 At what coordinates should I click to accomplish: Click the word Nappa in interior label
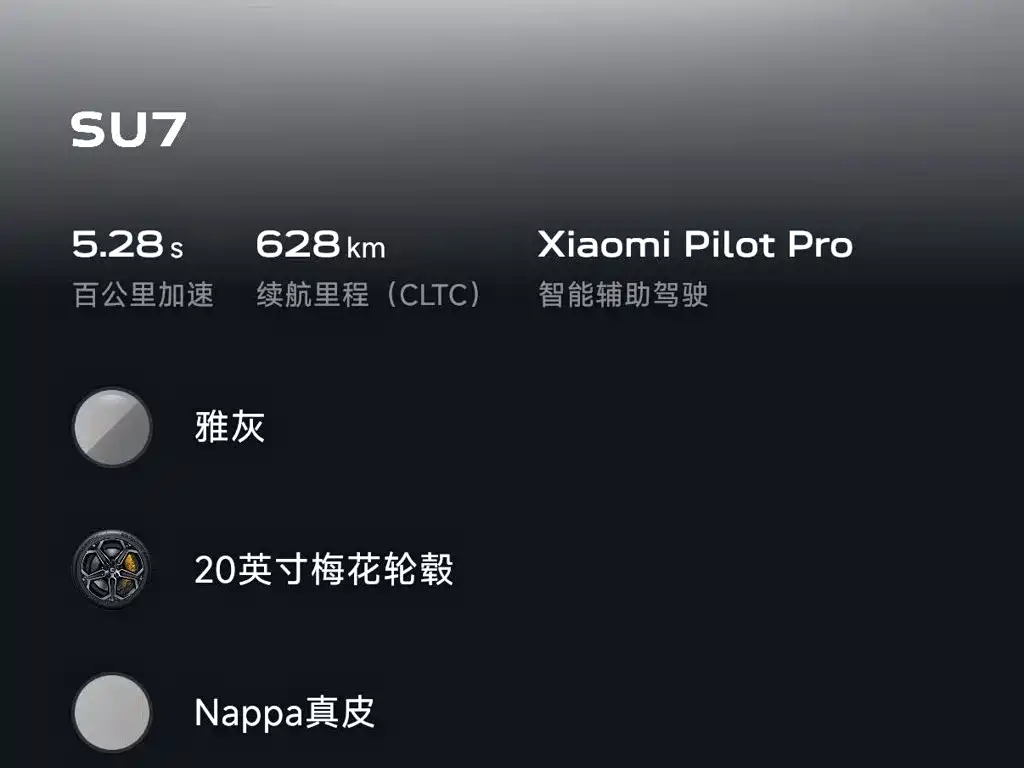pos(249,714)
